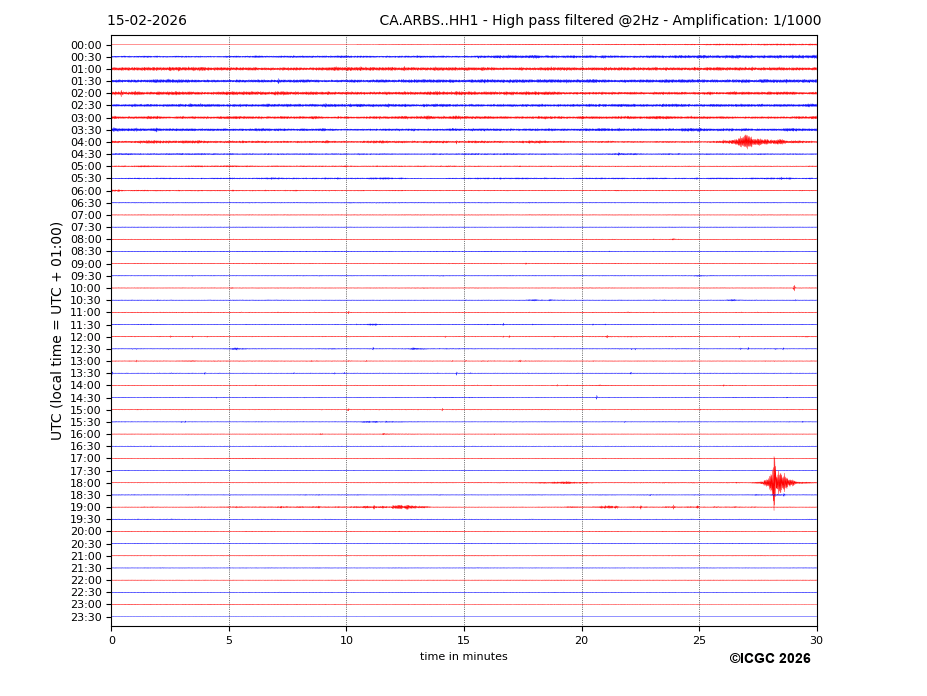Click the 'time in minutes' axis label

pyautogui.click(x=463, y=657)
